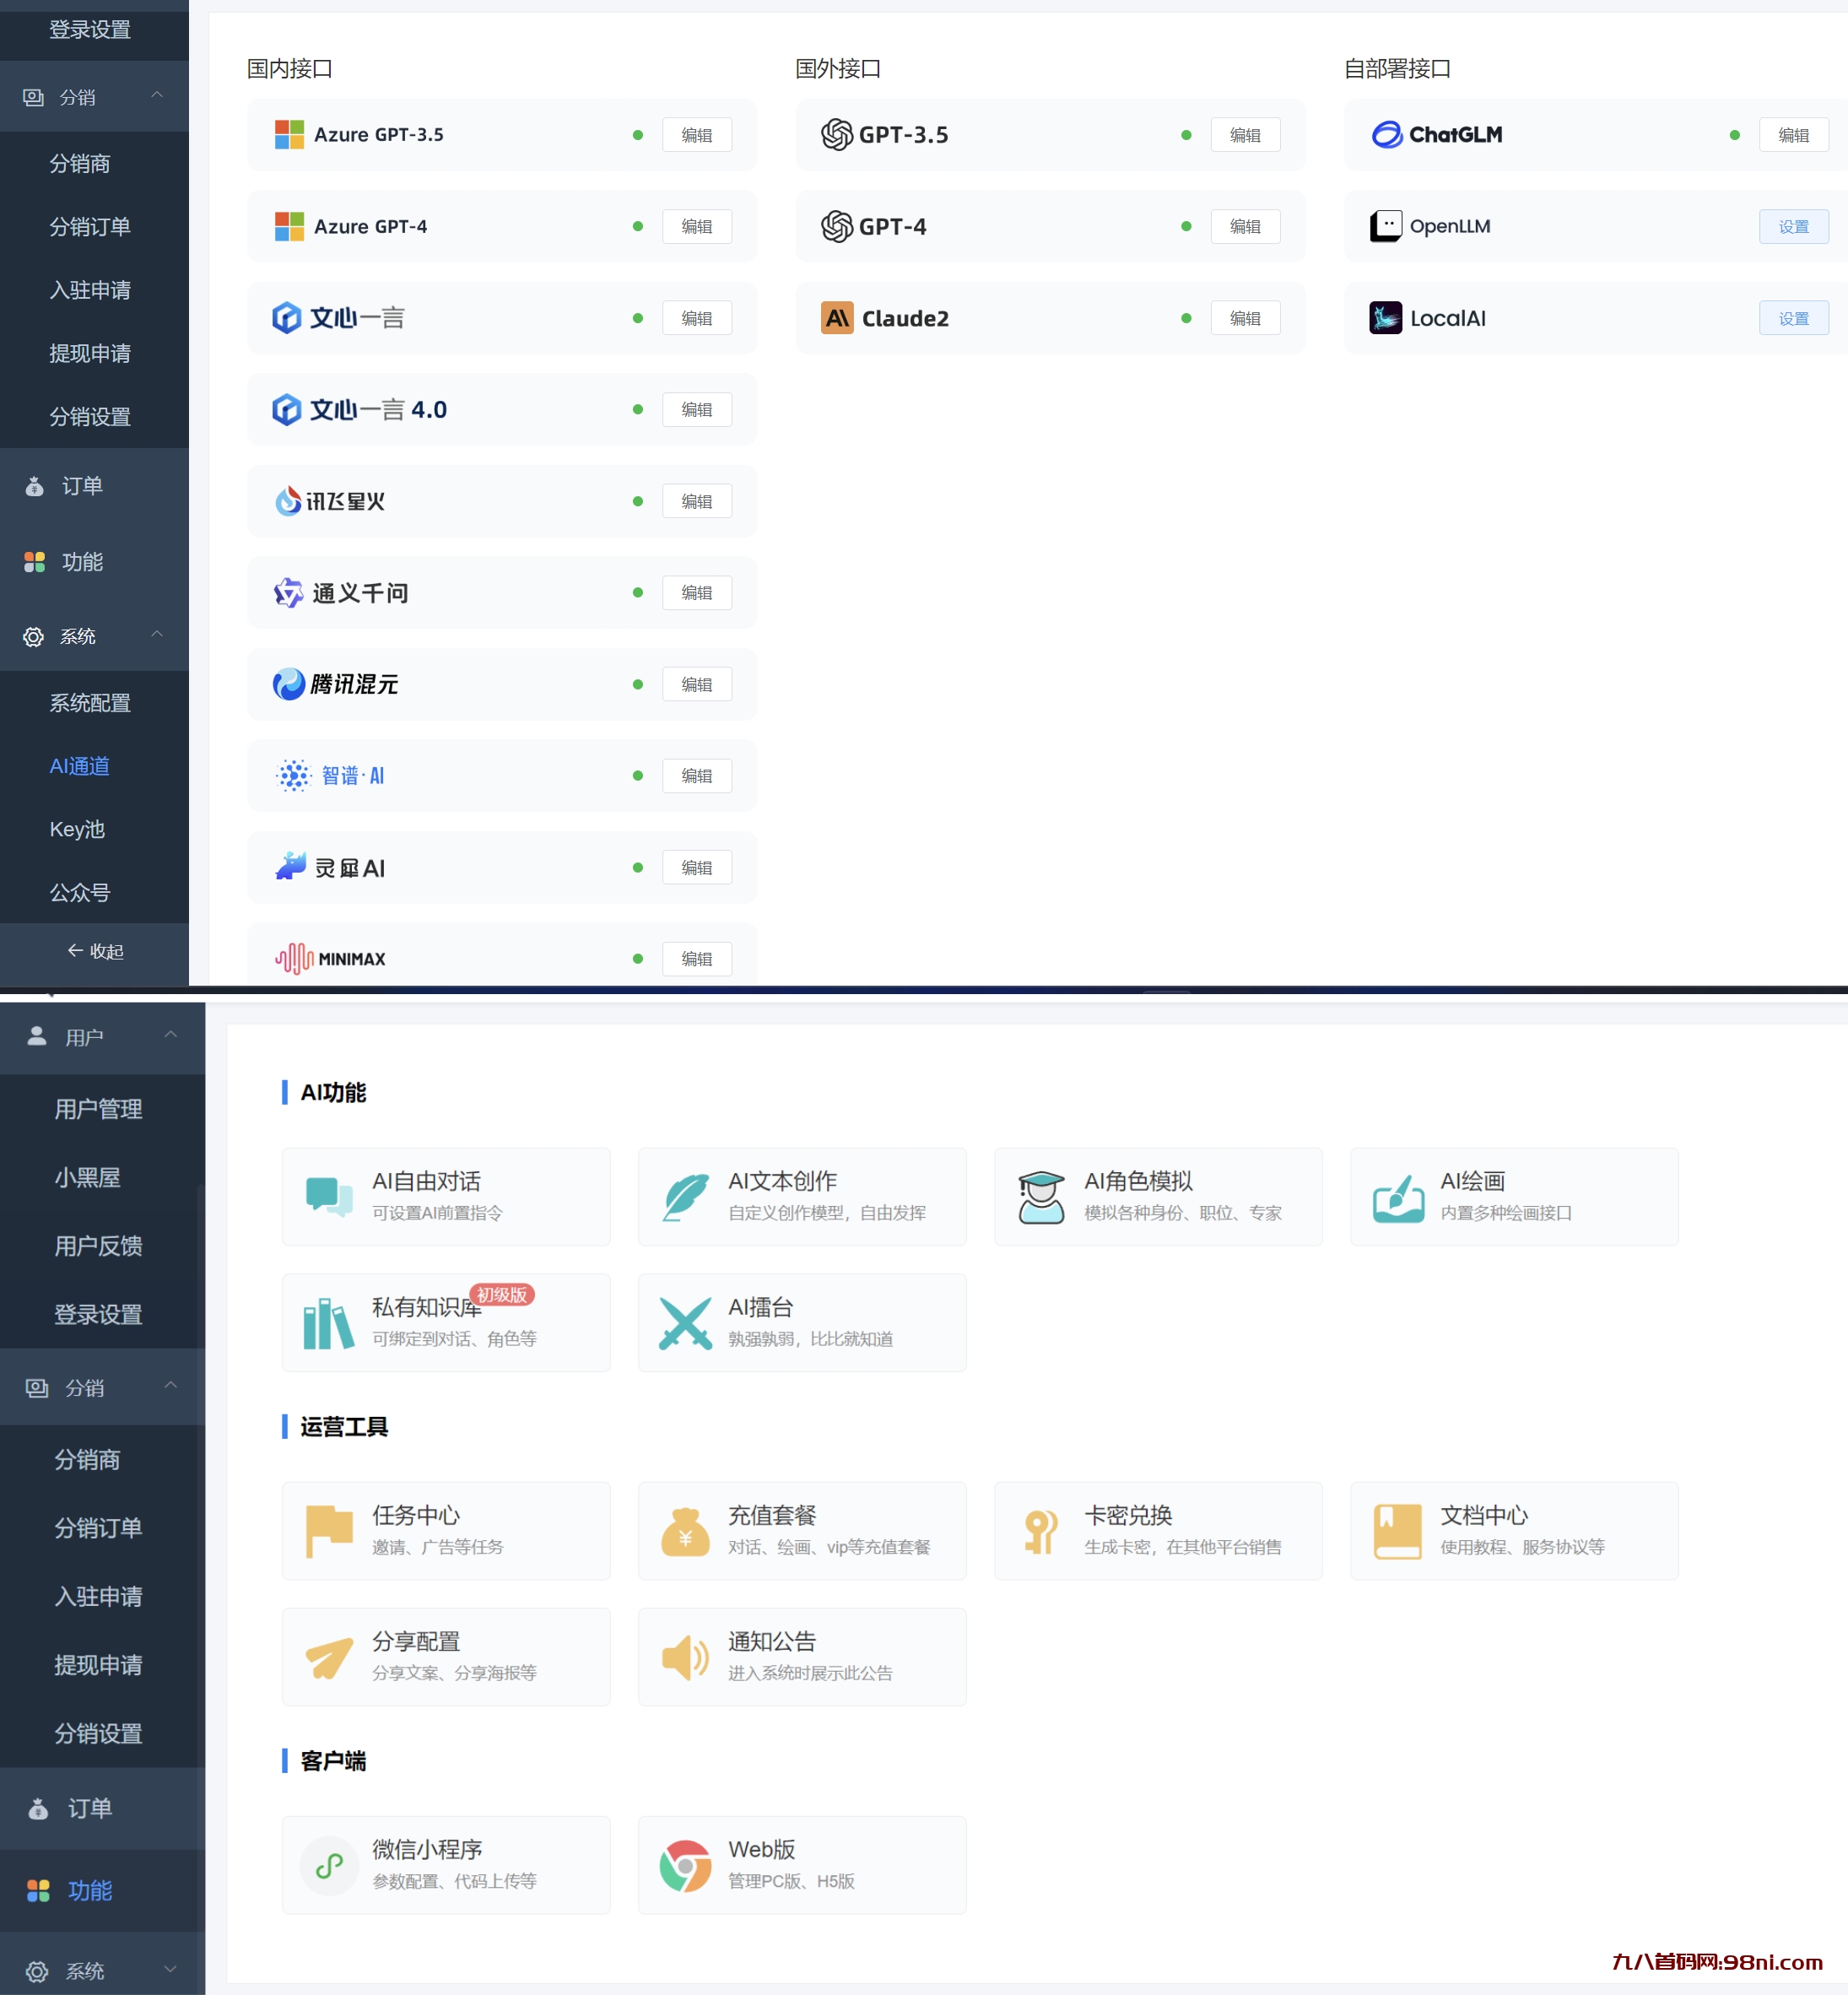This screenshot has height=1995, width=1848.
Task: Open 分享配置 paper plane icon
Action: (329, 1658)
